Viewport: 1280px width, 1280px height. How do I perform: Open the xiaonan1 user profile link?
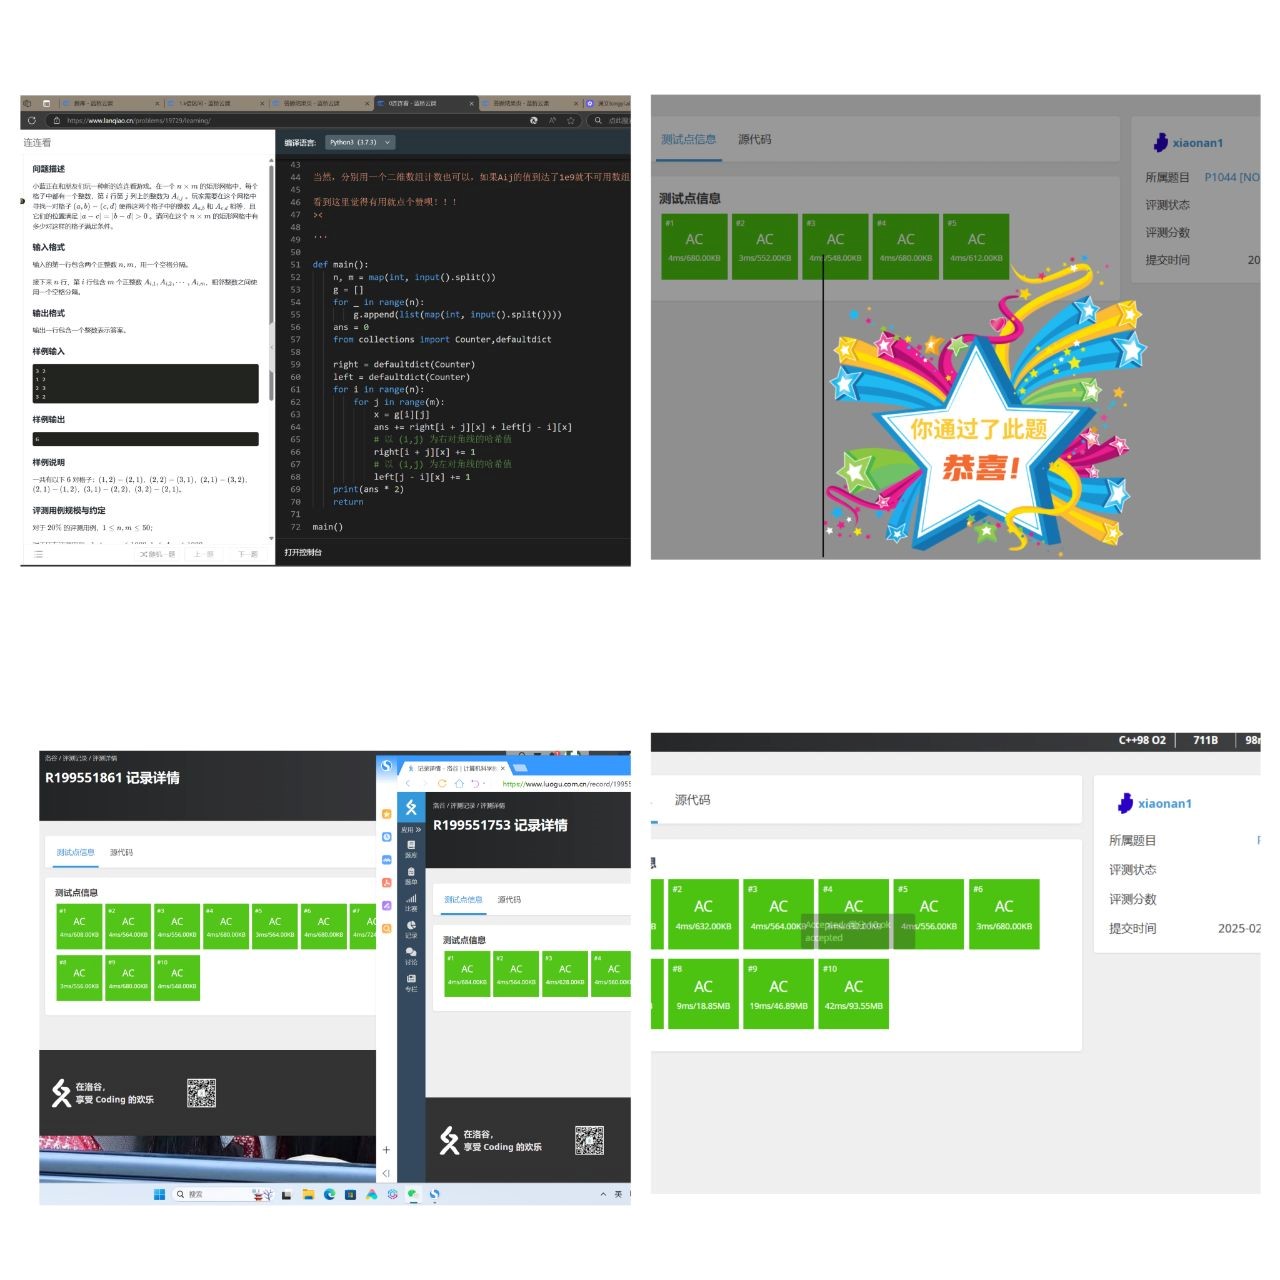click(x=1197, y=143)
